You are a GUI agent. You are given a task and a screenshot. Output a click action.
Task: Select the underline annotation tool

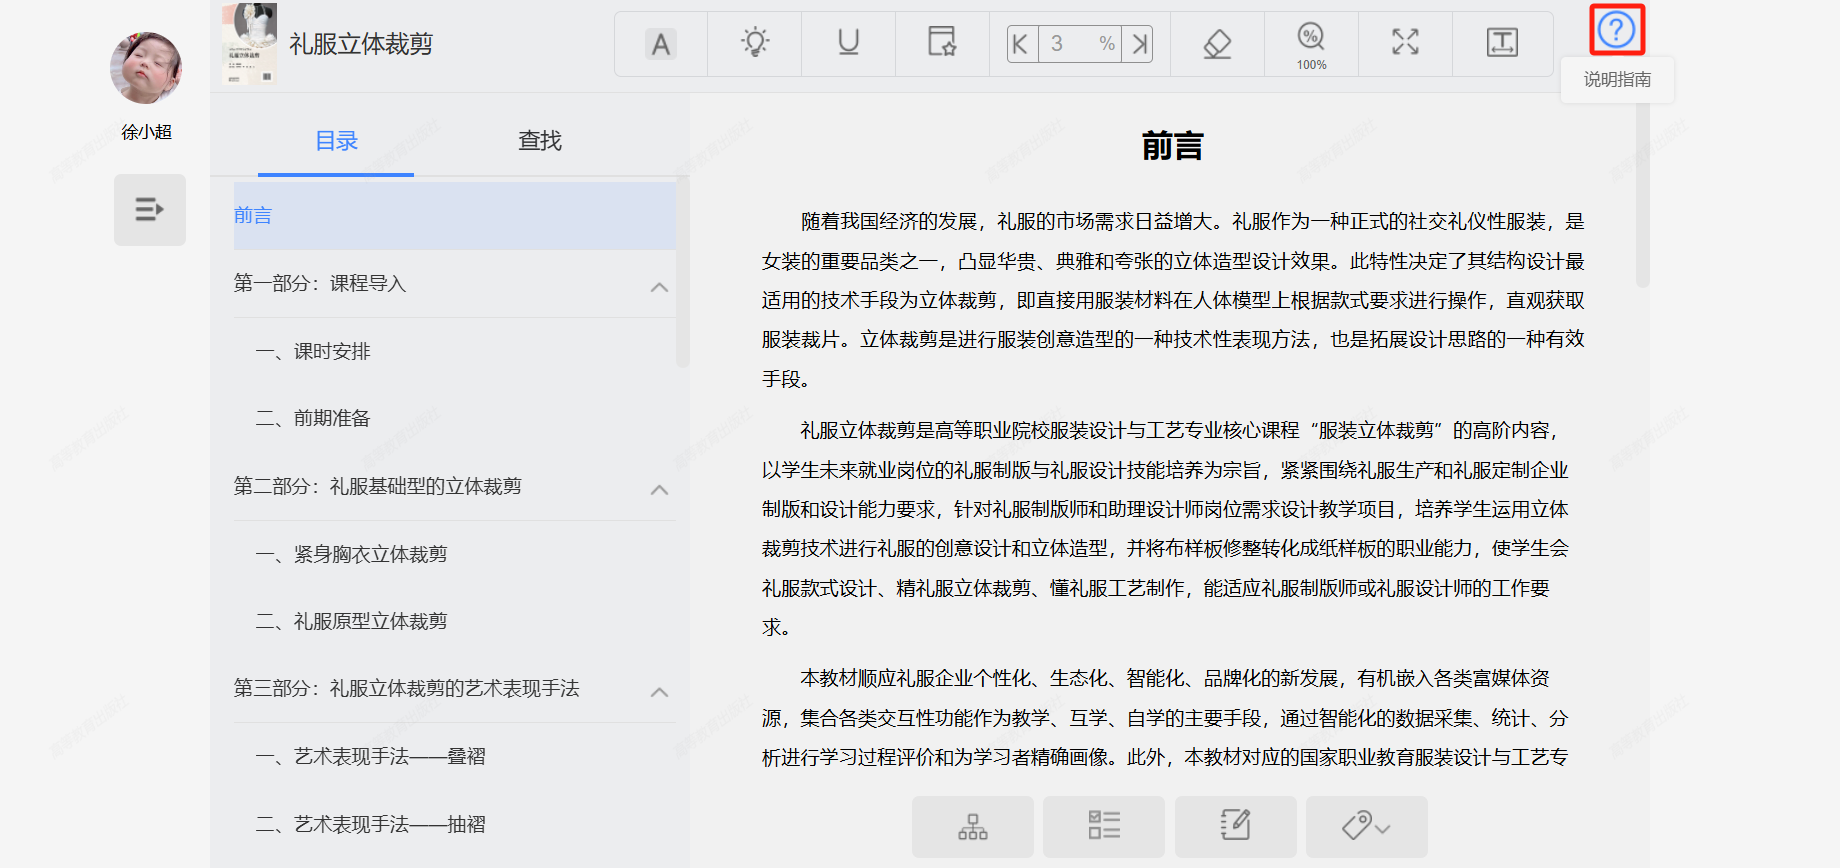[848, 44]
